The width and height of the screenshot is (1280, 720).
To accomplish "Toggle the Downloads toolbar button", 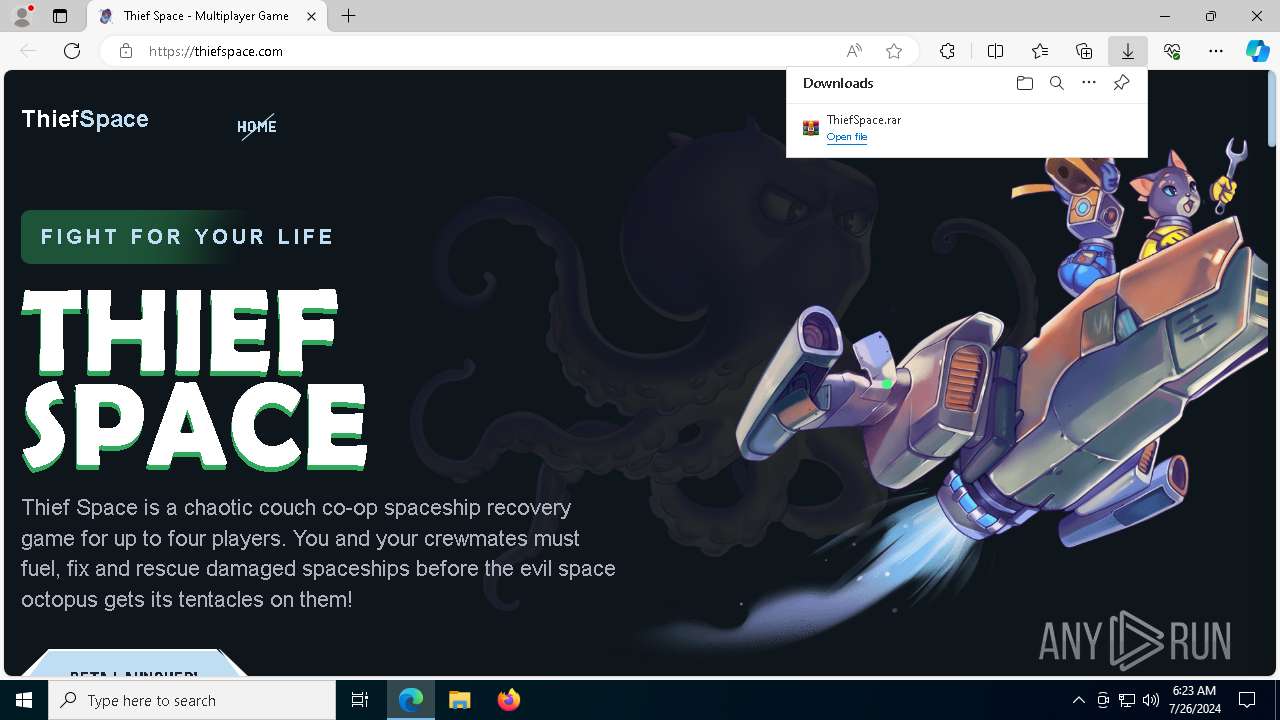I will click(x=1128, y=51).
